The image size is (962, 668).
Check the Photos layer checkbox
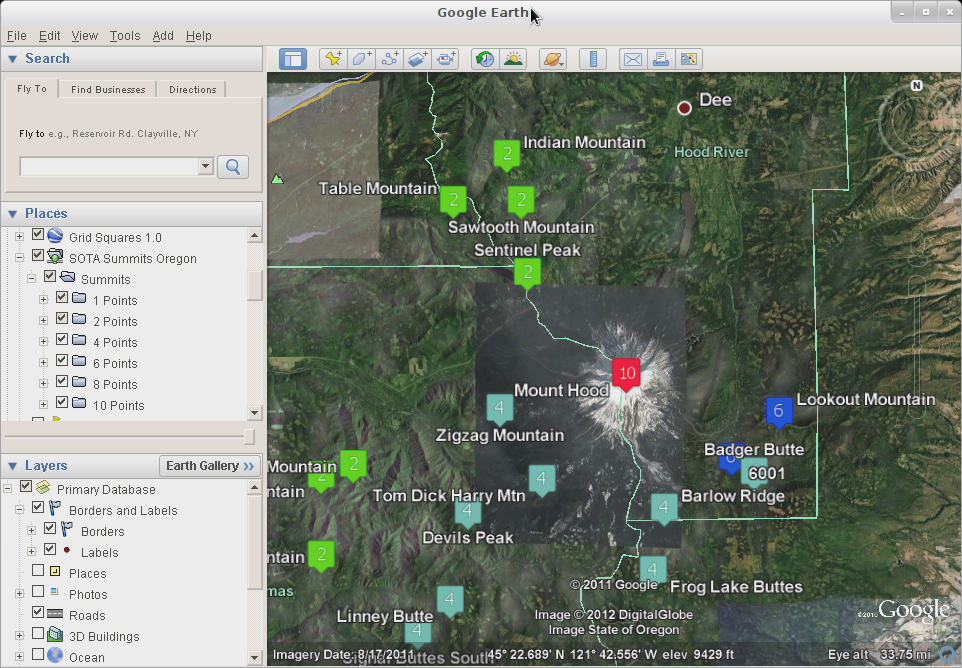(38, 591)
